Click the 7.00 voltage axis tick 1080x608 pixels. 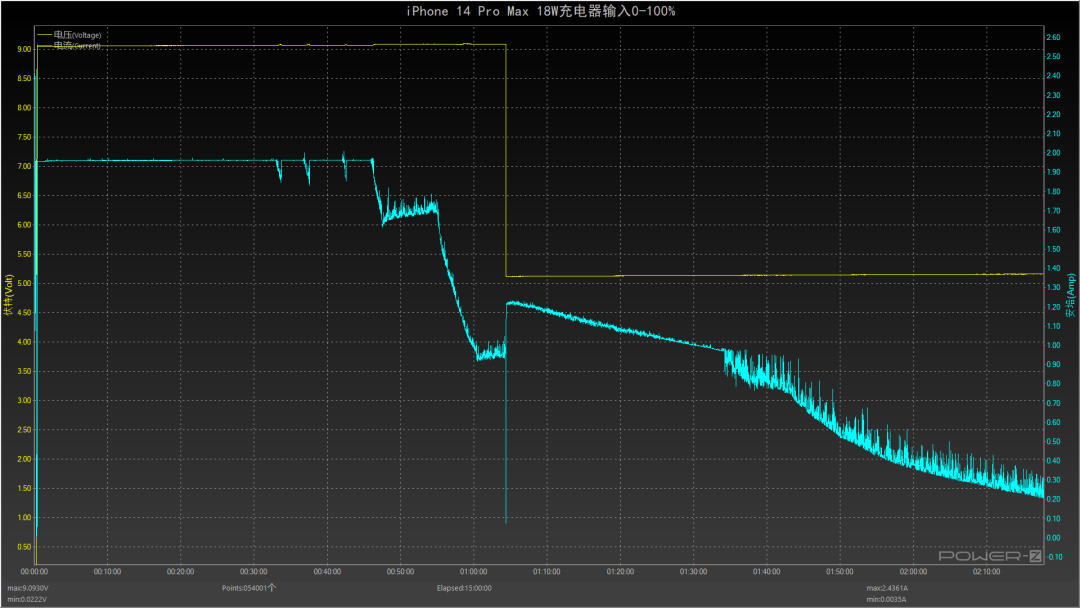pyautogui.click(x=24, y=167)
